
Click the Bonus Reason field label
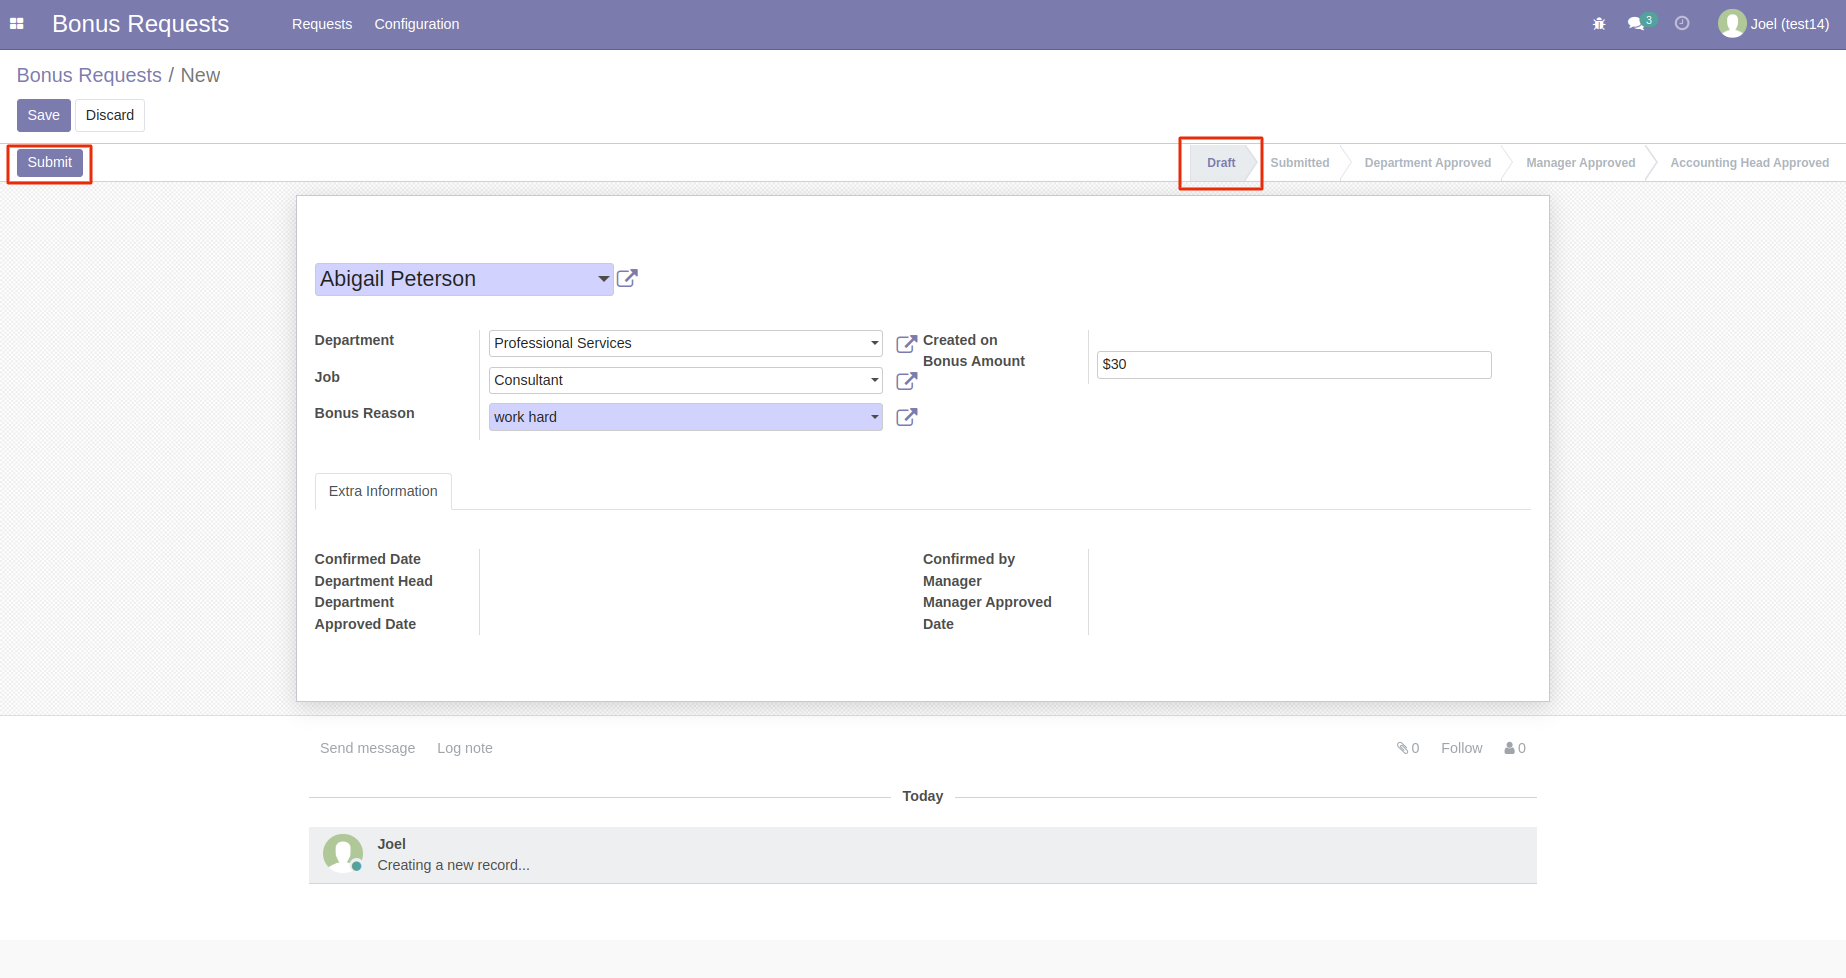click(x=364, y=413)
